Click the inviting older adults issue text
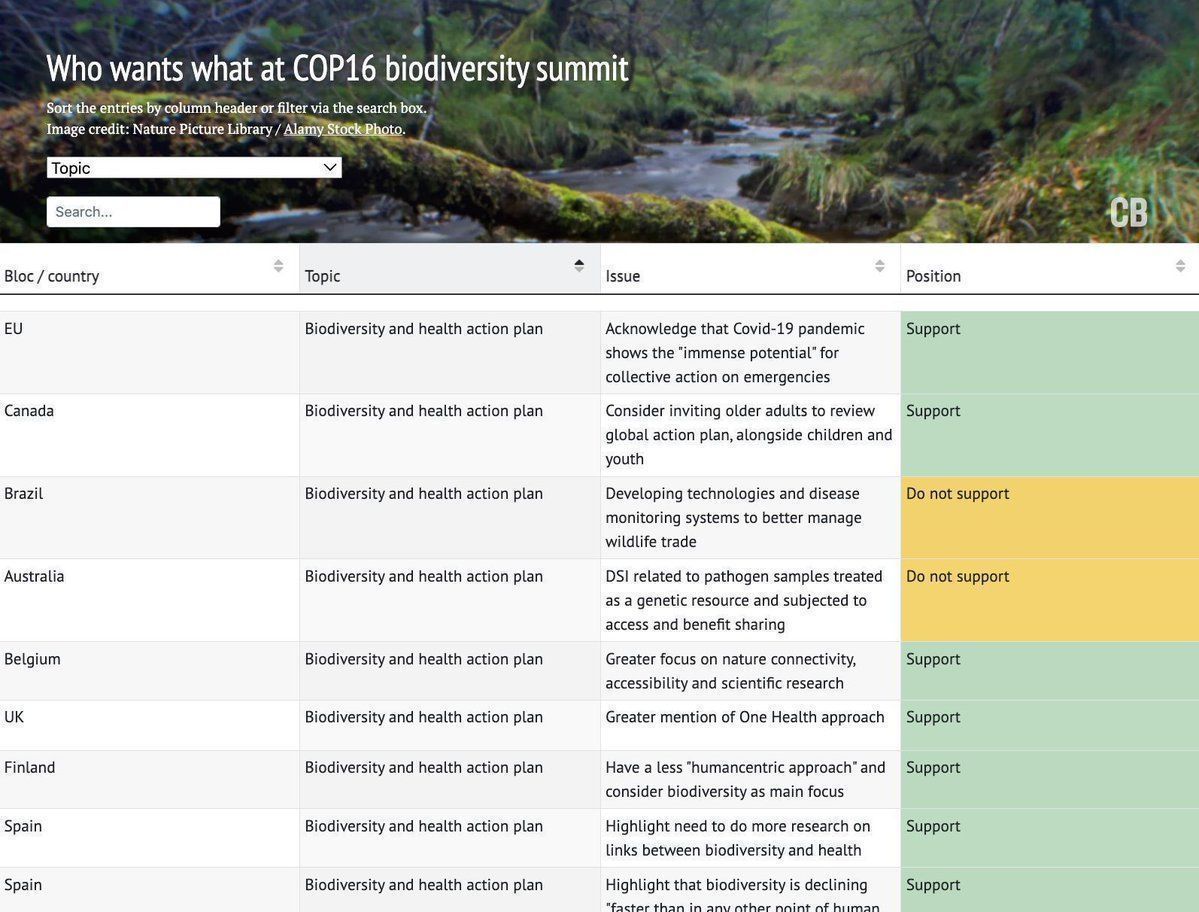 [x=749, y=435]
